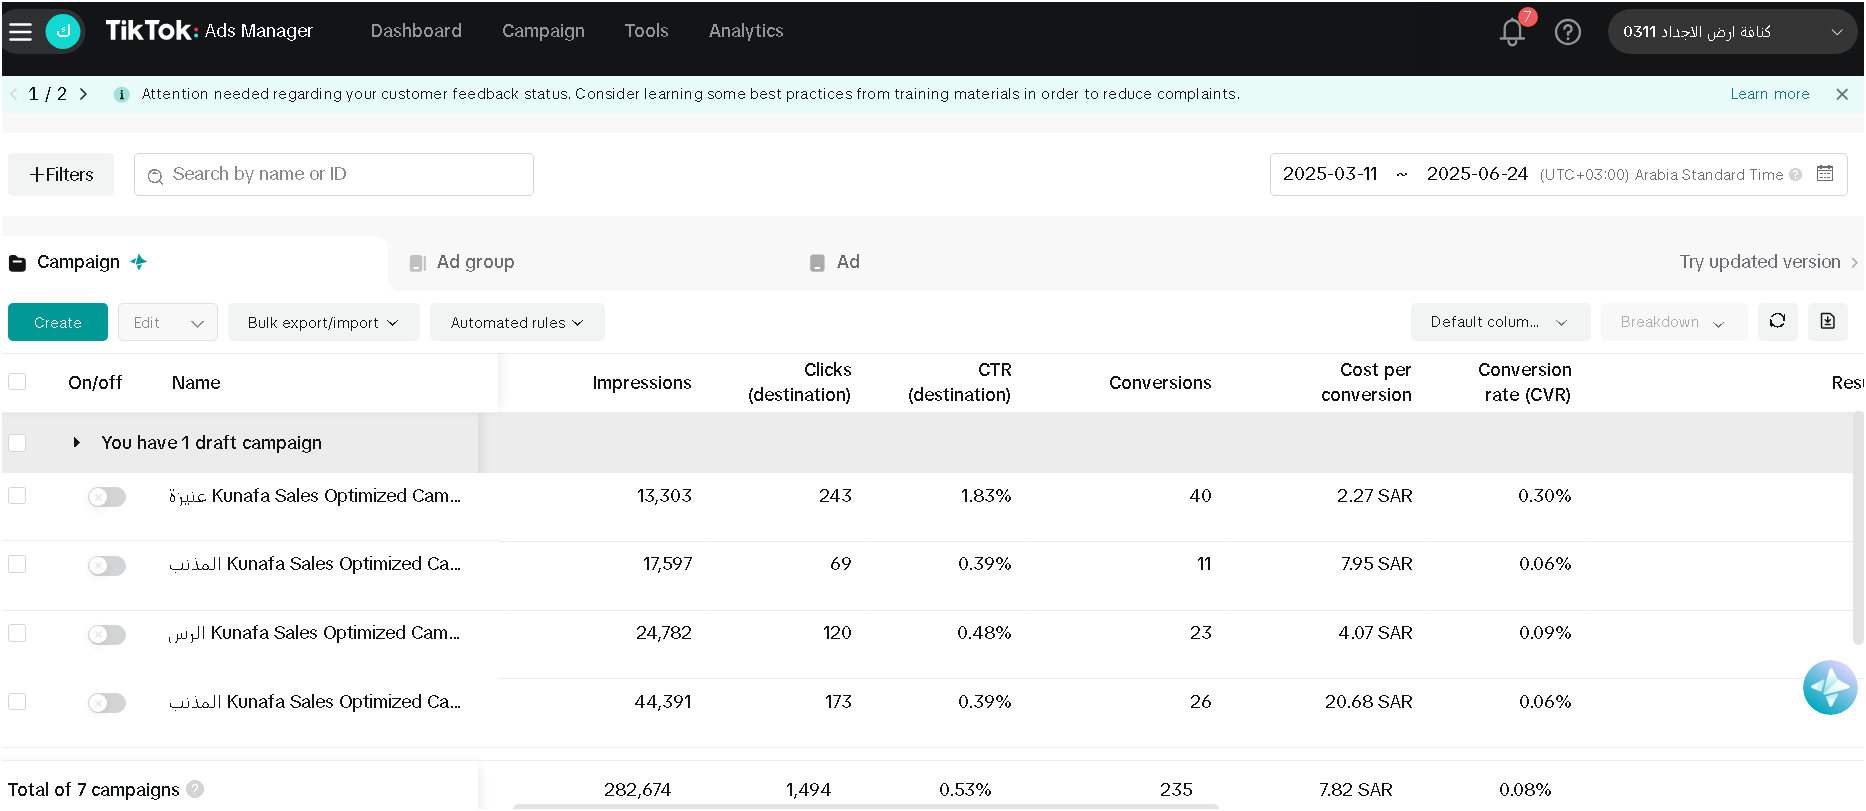Check the select-all campaigns header checkbox
Screen dimensions: 1866x811
click(17, 382)
